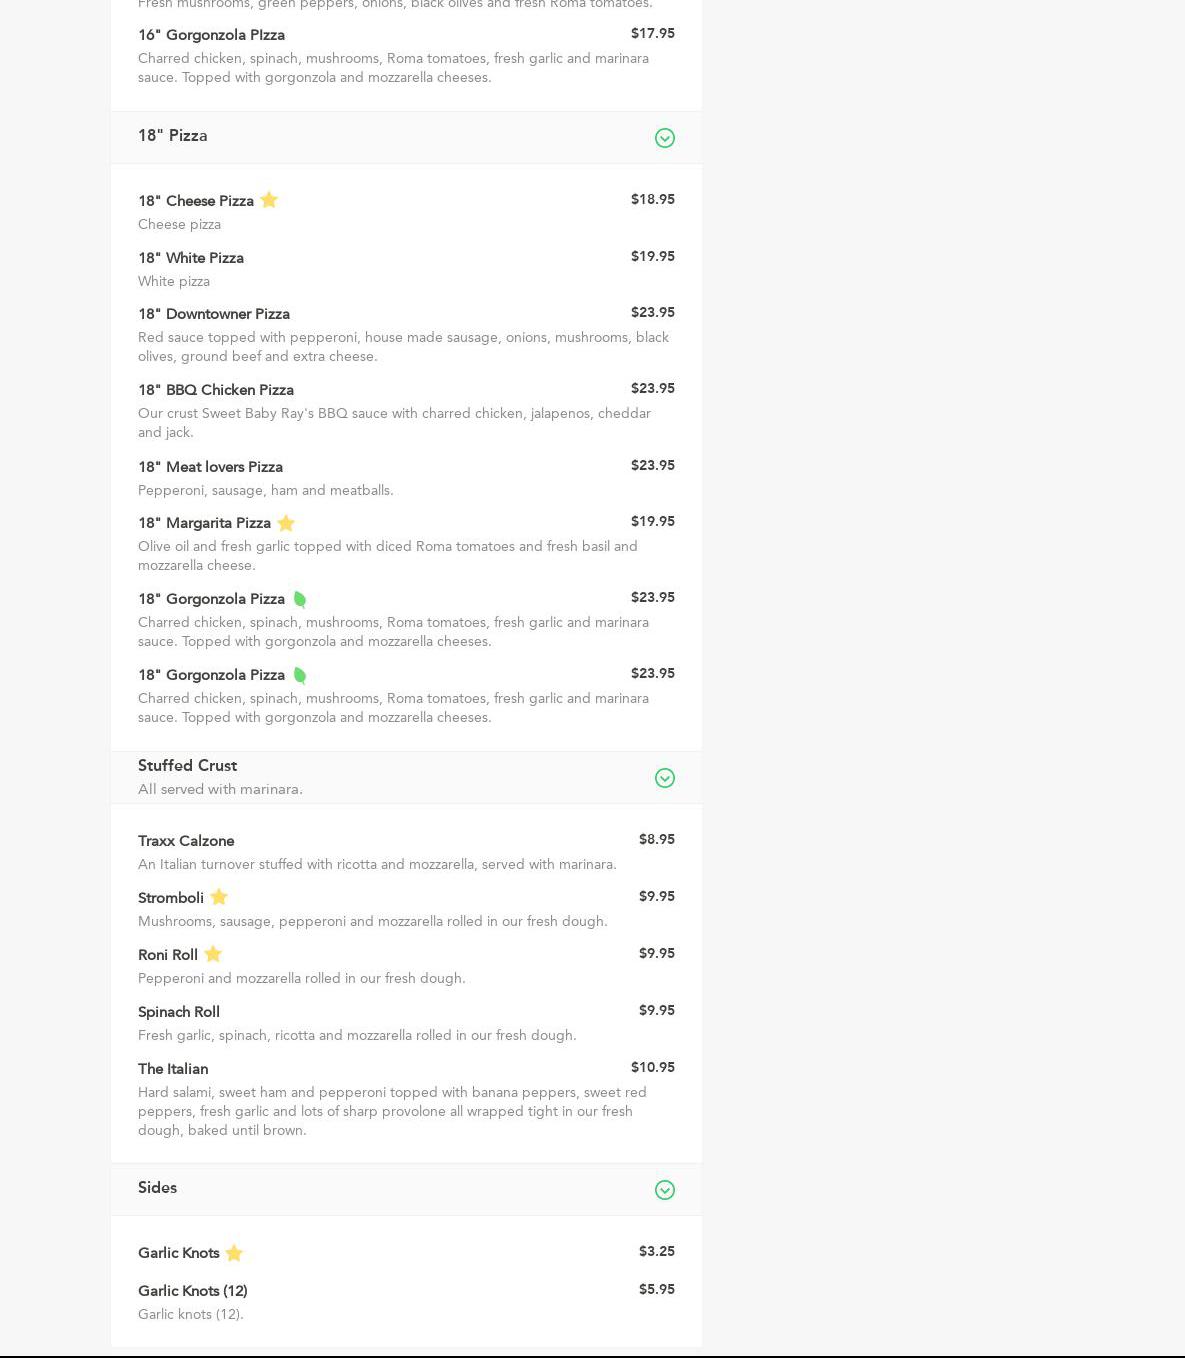
Task: Click the $10.95 price for The Italian
Action: point(652,1068)
